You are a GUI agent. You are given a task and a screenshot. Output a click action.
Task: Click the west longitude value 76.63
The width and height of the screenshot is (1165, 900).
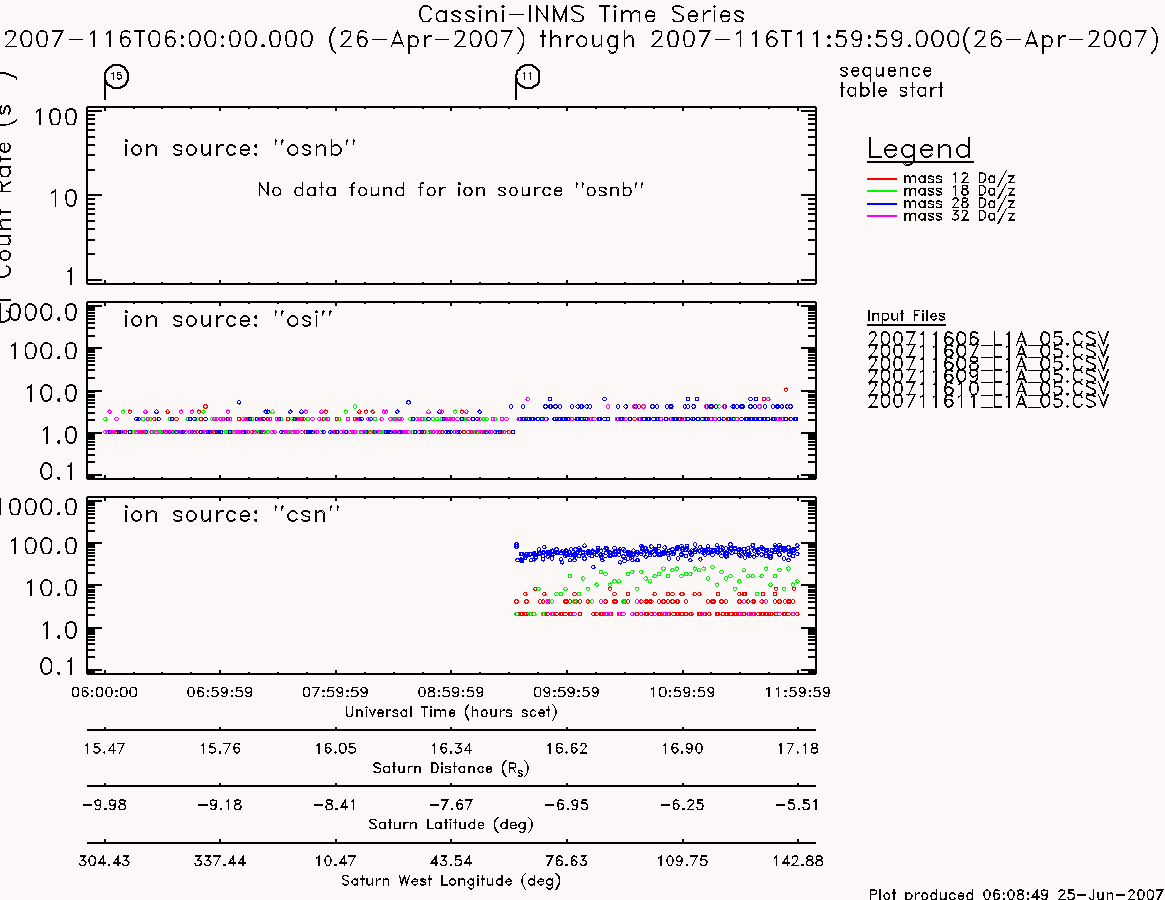pos(567,861)
